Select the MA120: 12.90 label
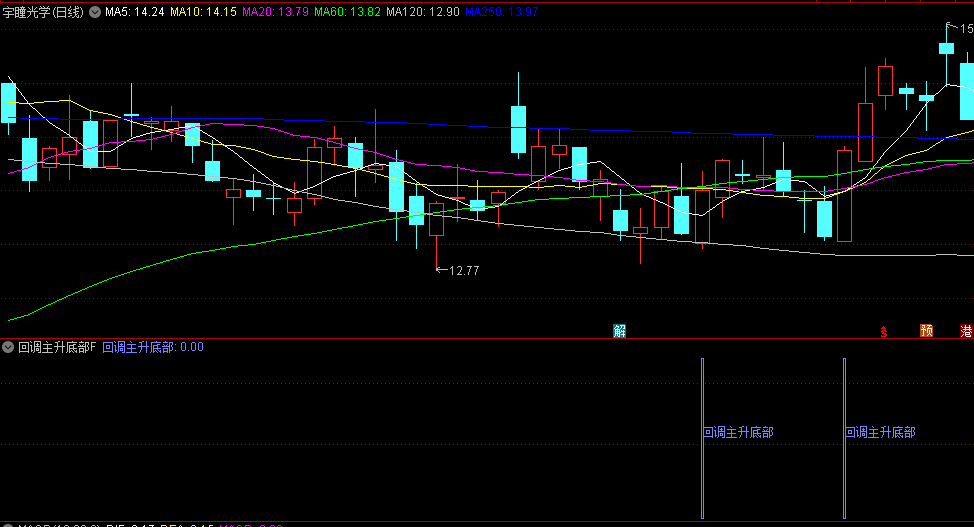This screenshot has height=527, width=974. click(423, 12)
